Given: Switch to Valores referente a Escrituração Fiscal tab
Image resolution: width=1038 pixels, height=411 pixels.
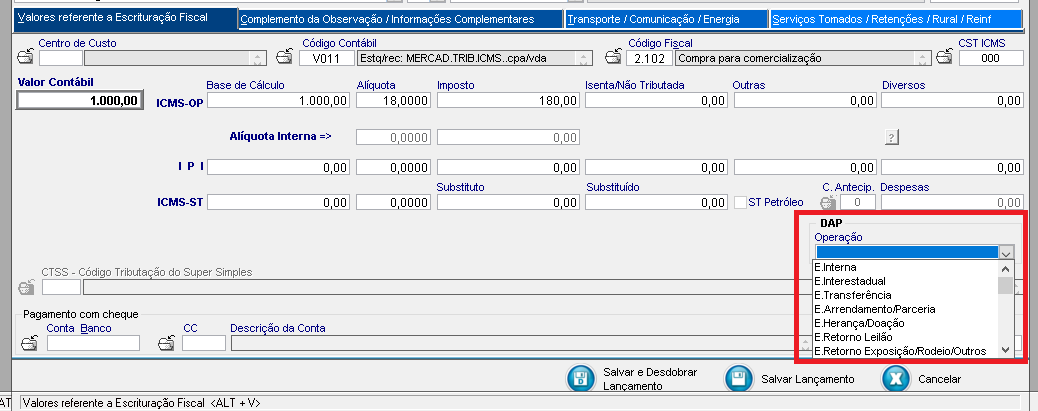Looking at the screenshot, I should pyautogui.click(x=124, y=18).
